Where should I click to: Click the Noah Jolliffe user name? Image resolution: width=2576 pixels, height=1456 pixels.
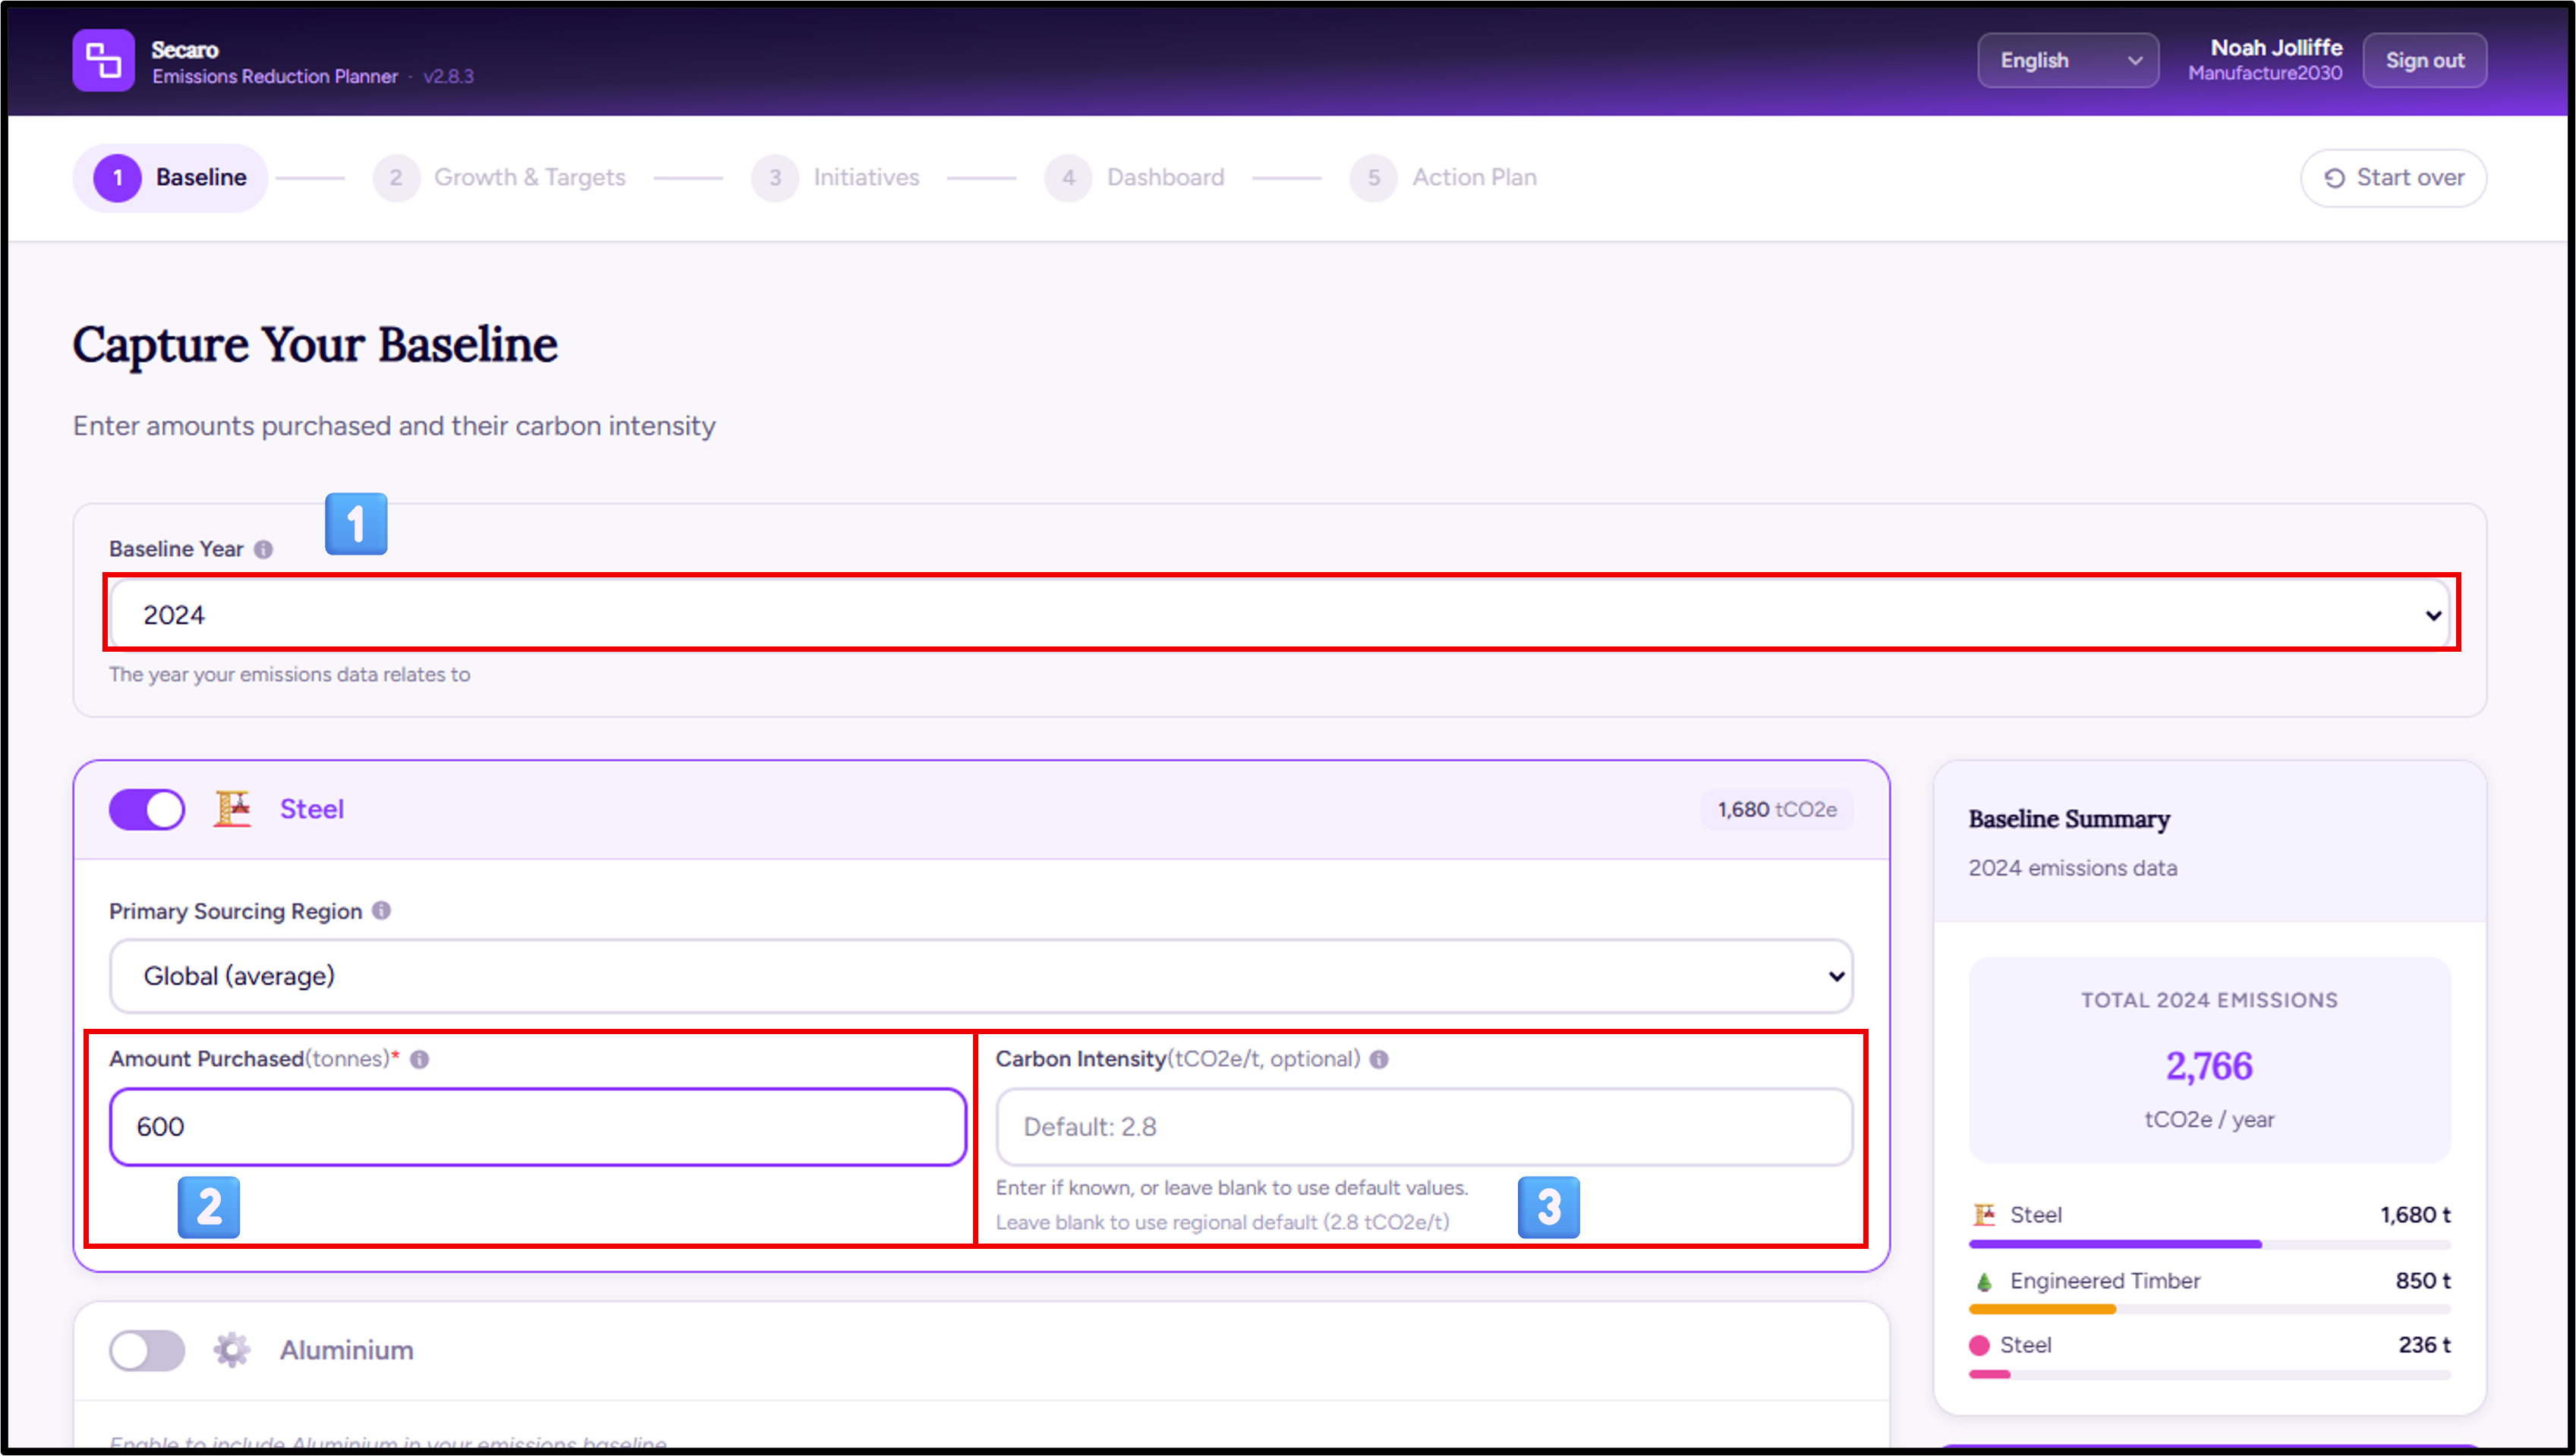(x=2276, y=47)
